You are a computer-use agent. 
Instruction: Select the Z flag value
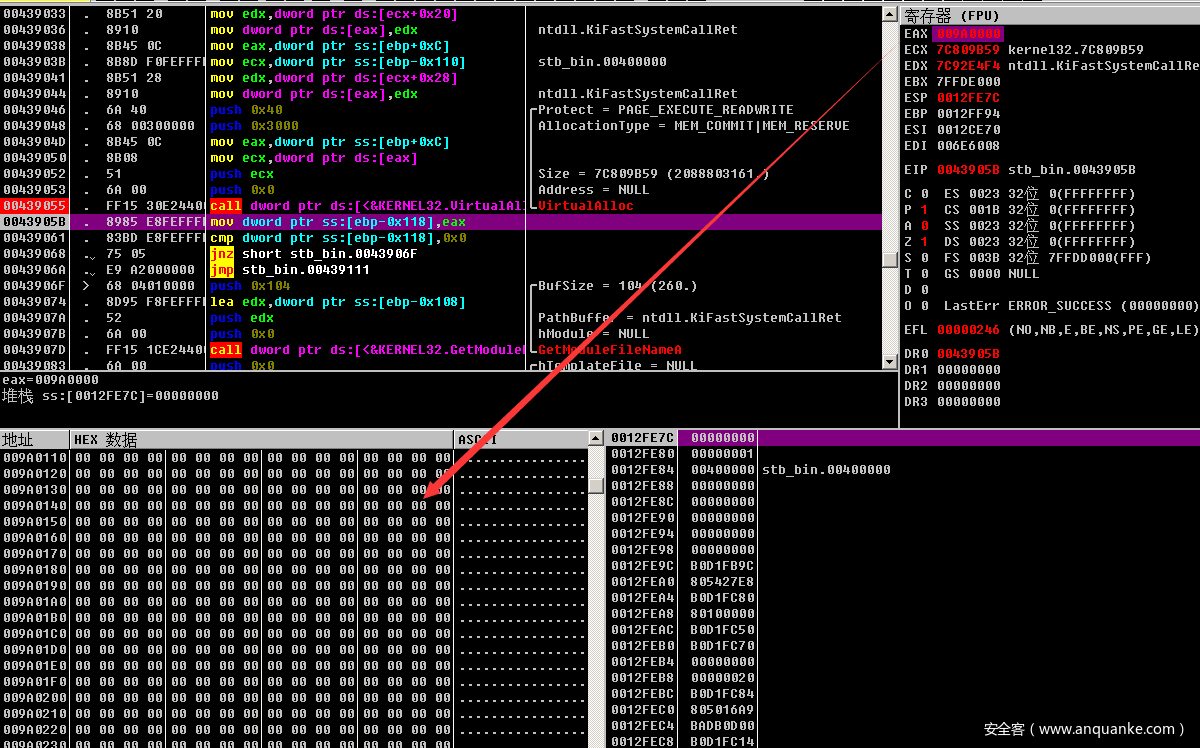tap(924, 242)
